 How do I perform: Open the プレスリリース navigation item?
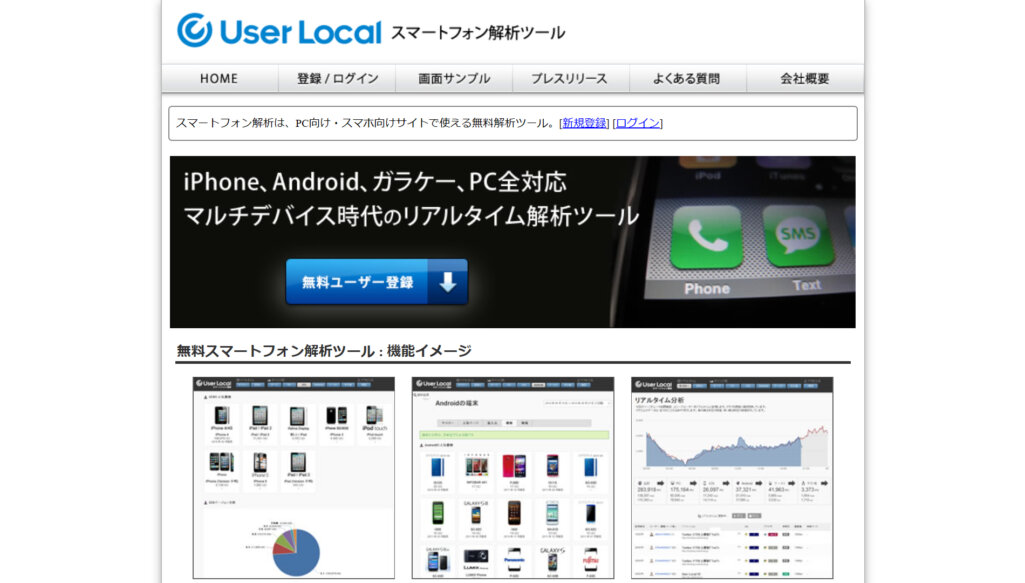pos(569,77)
